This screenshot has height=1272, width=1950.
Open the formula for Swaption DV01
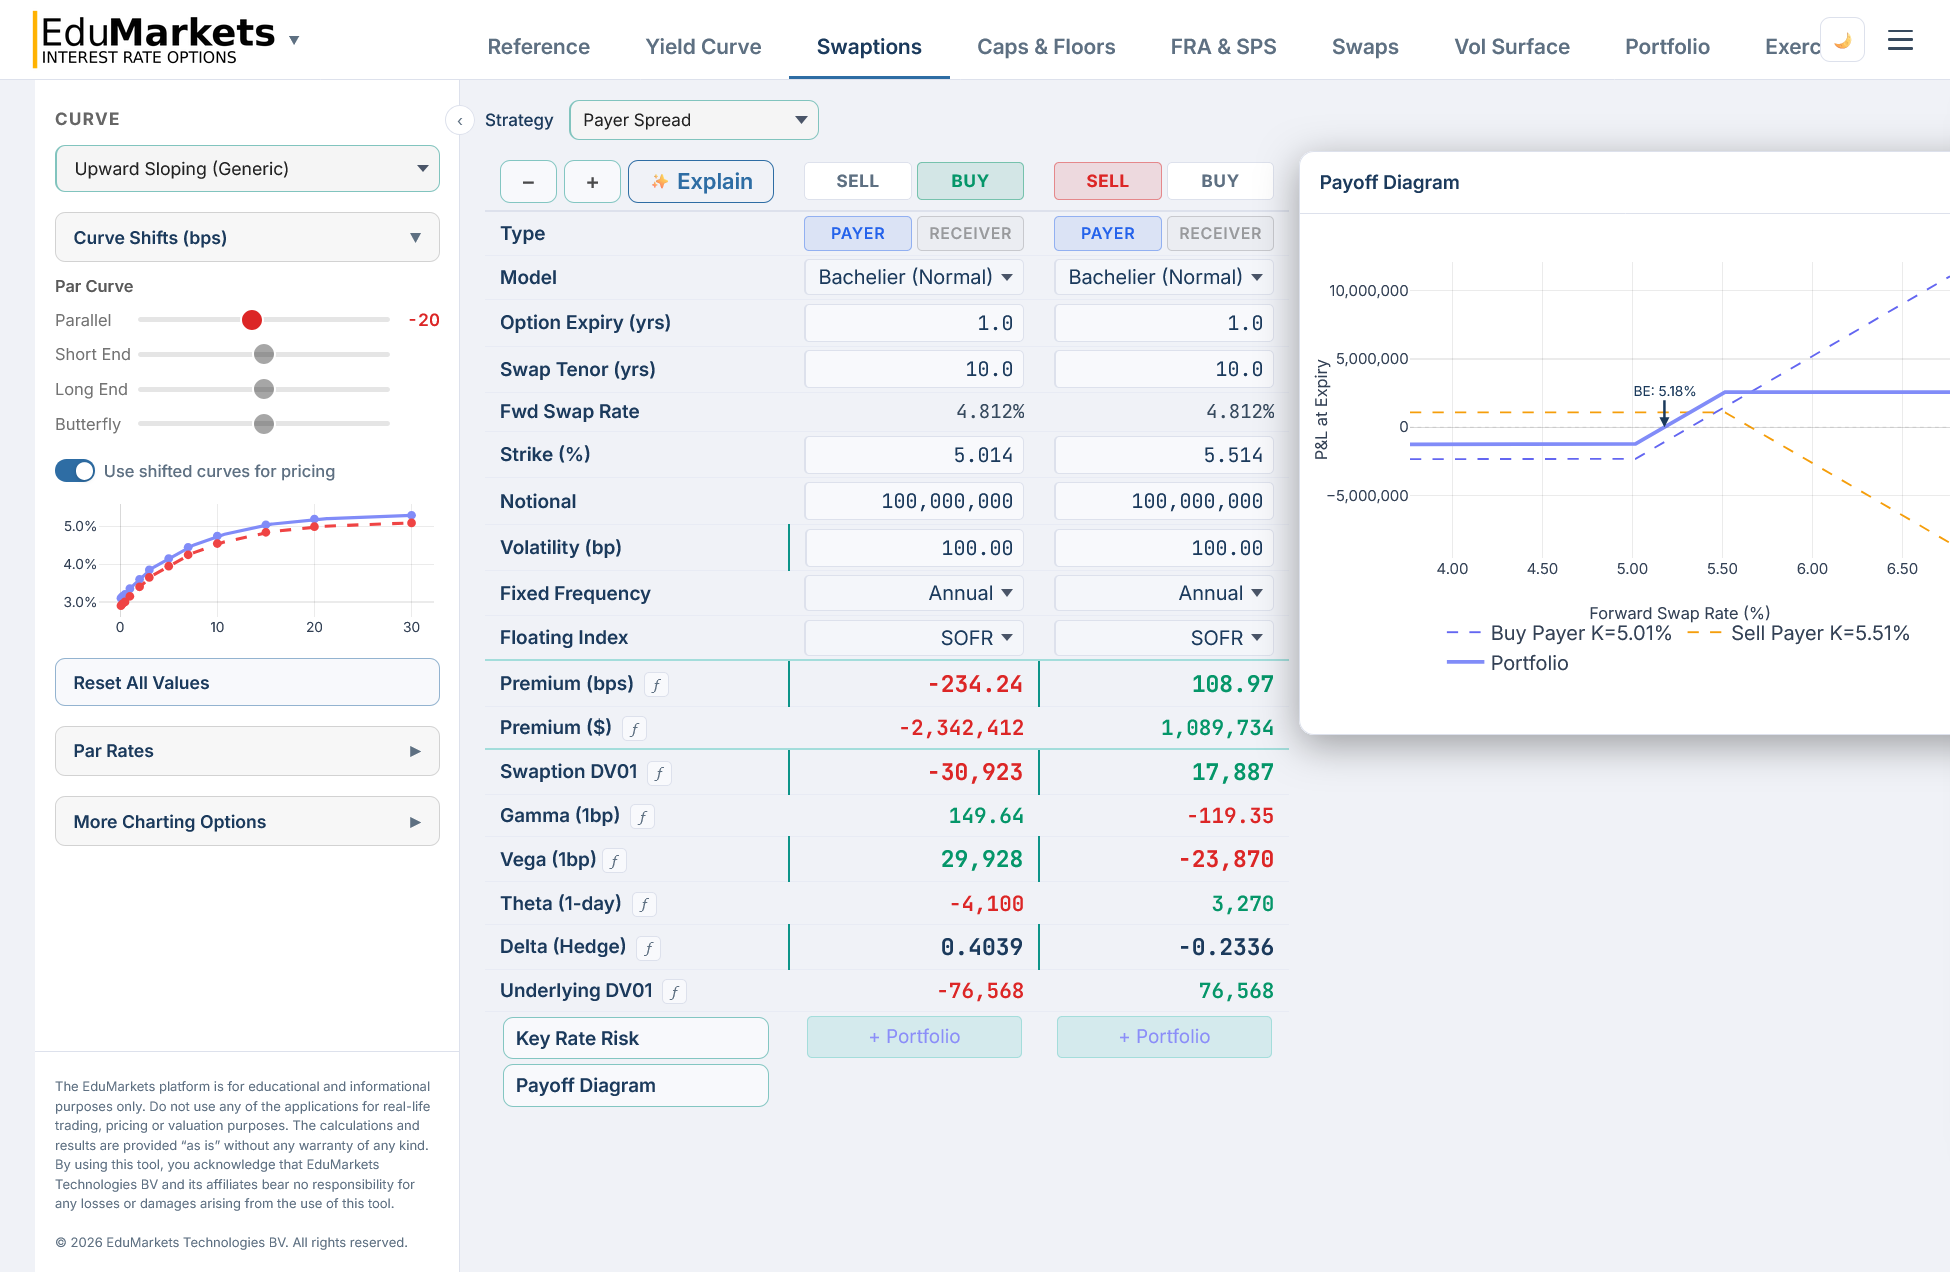click(x=661, y=773)
